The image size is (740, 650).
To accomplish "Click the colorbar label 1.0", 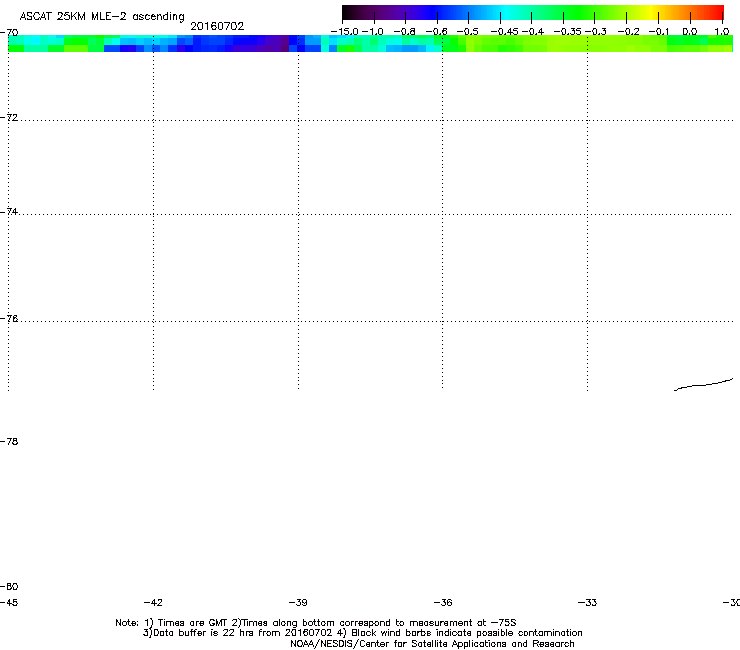I will tap(722, 32).
